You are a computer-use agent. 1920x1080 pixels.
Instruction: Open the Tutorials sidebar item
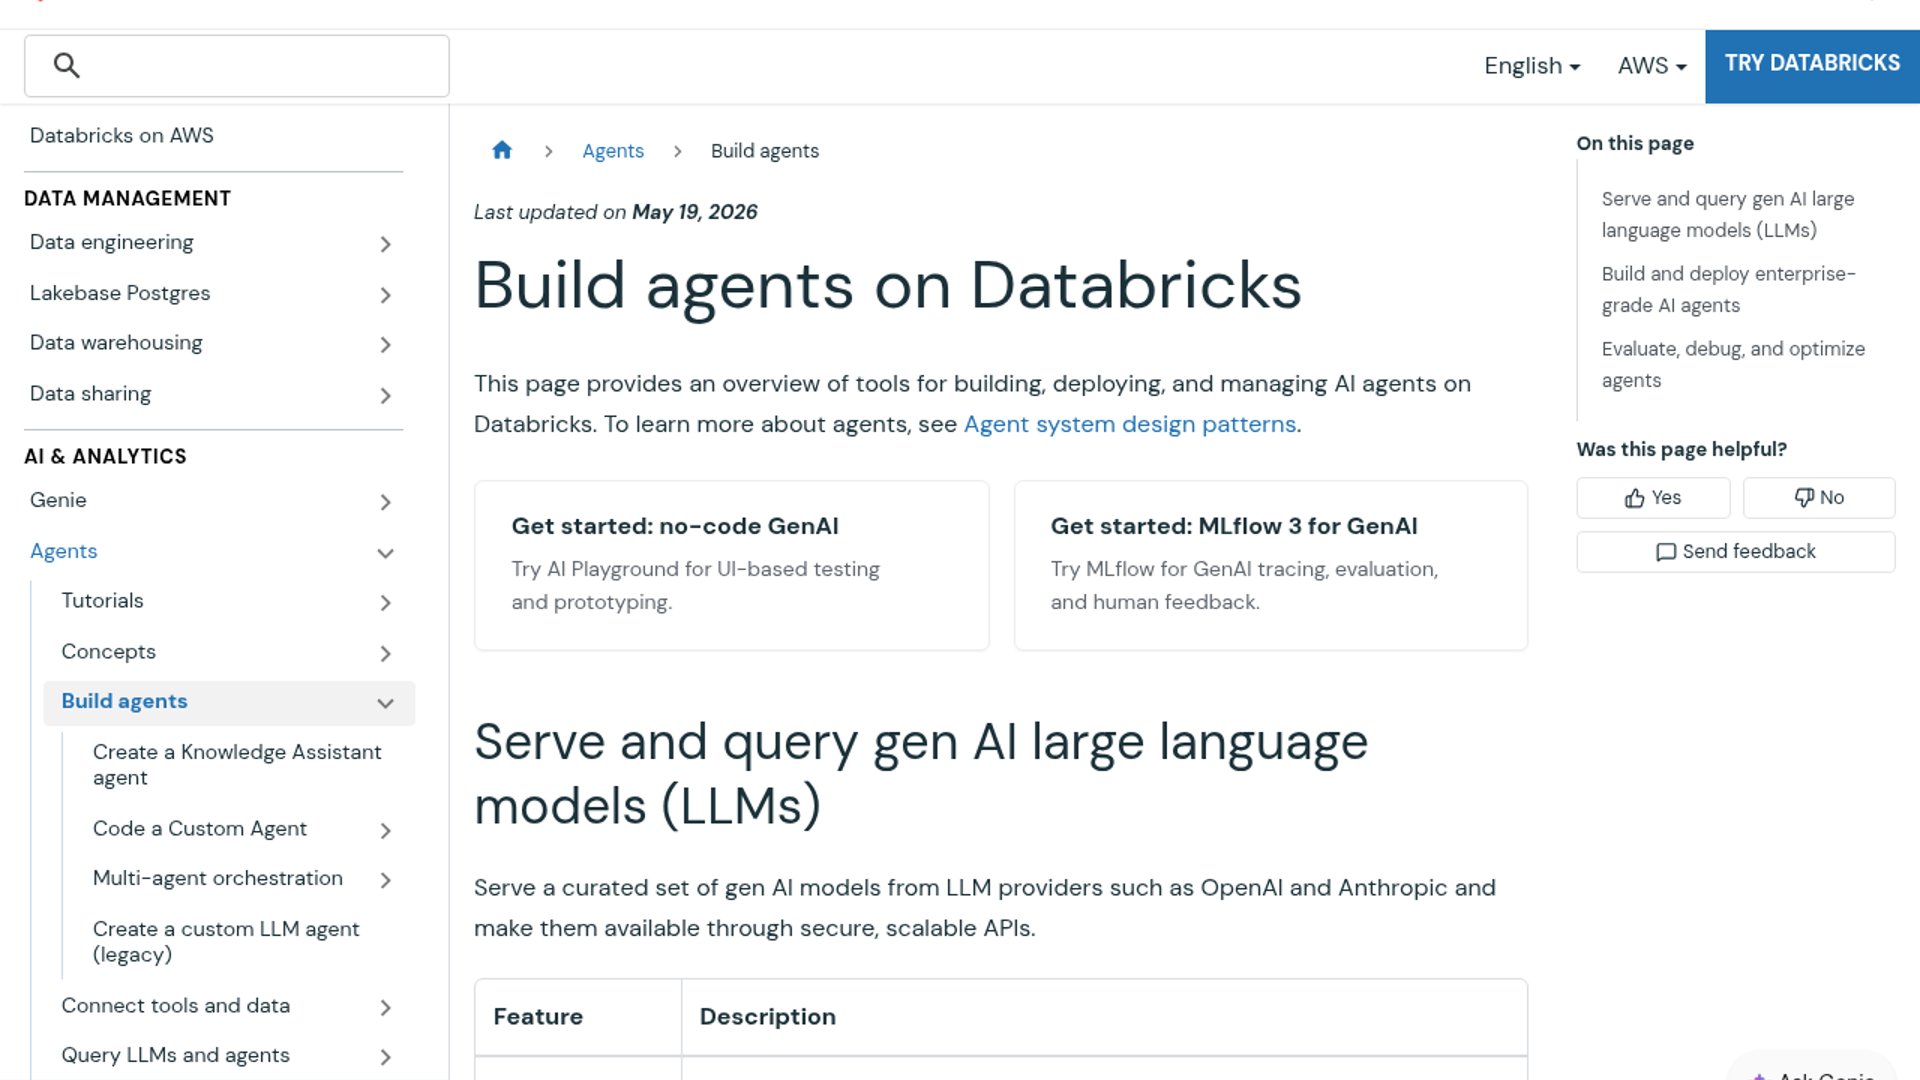(103, 601)
